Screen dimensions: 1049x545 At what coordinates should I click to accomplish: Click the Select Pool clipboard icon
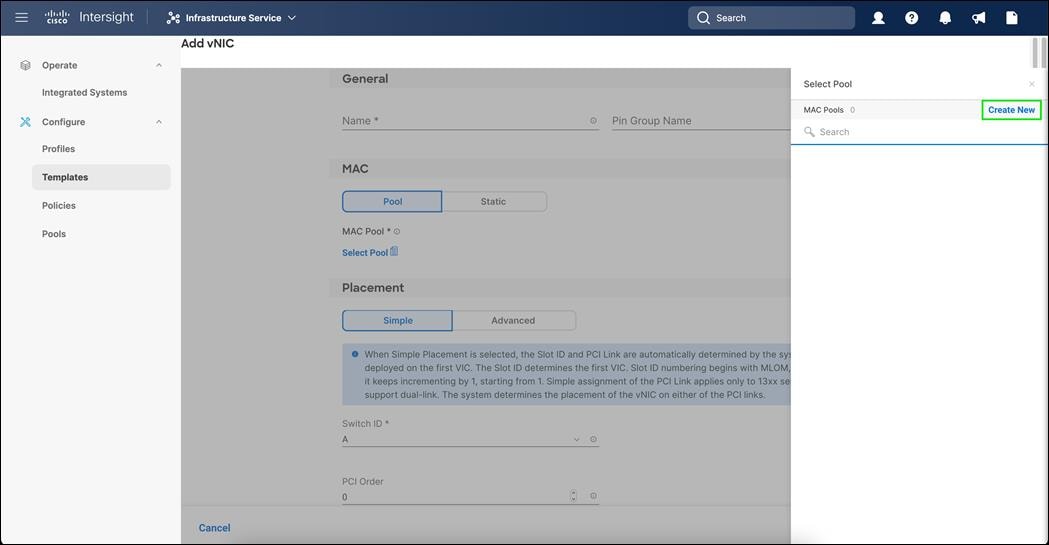[x=394, y=251]
